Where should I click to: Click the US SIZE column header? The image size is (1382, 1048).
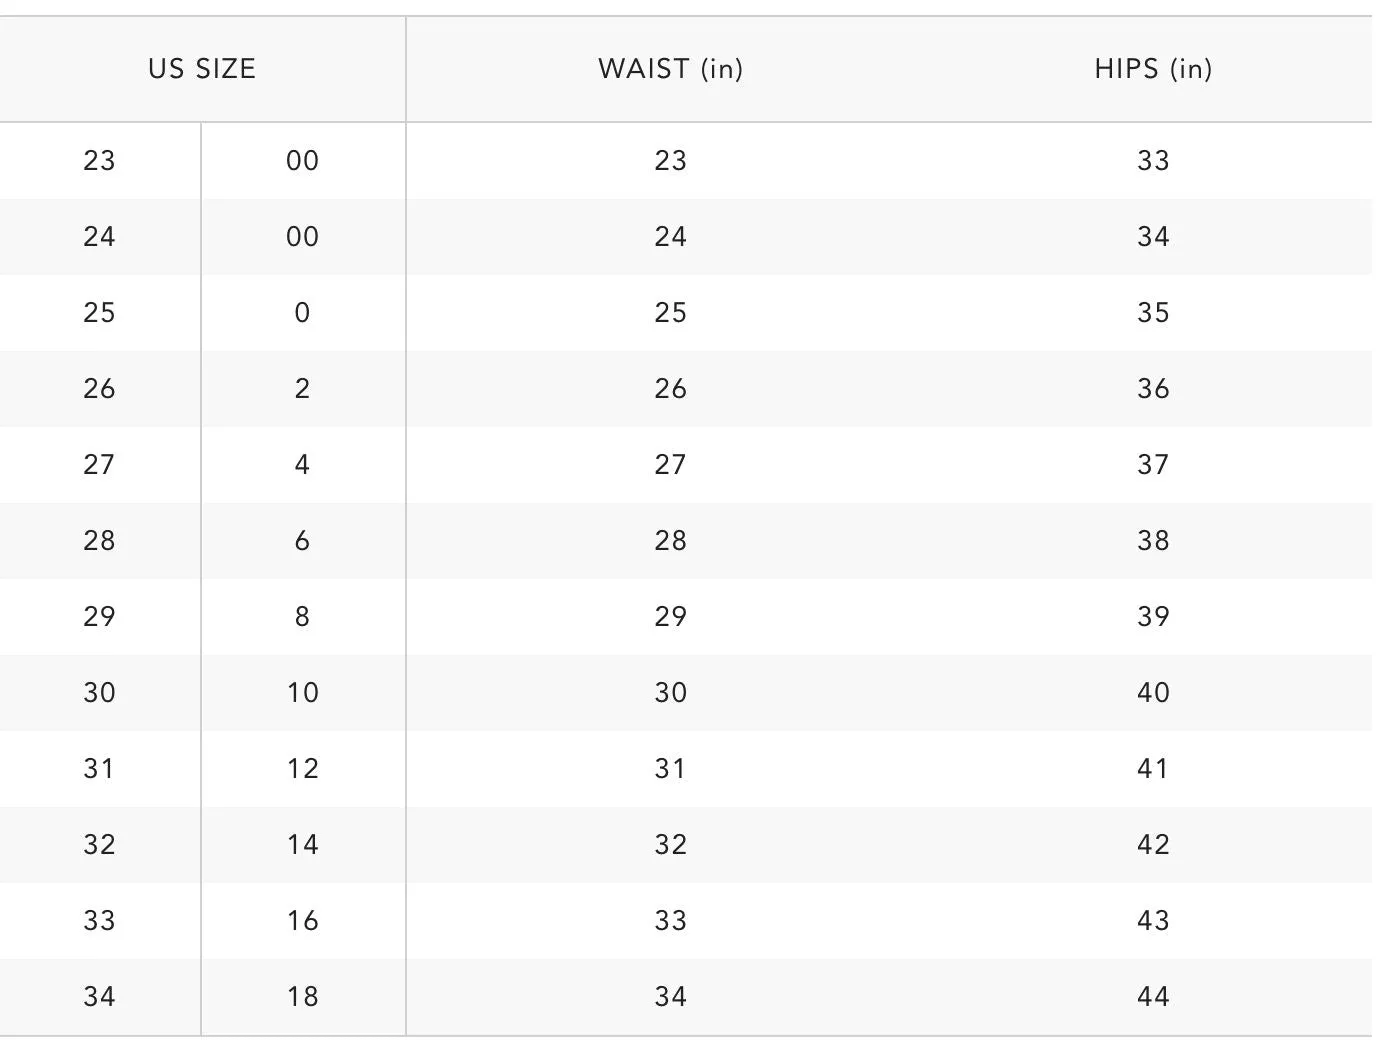[x=202, y=69]
